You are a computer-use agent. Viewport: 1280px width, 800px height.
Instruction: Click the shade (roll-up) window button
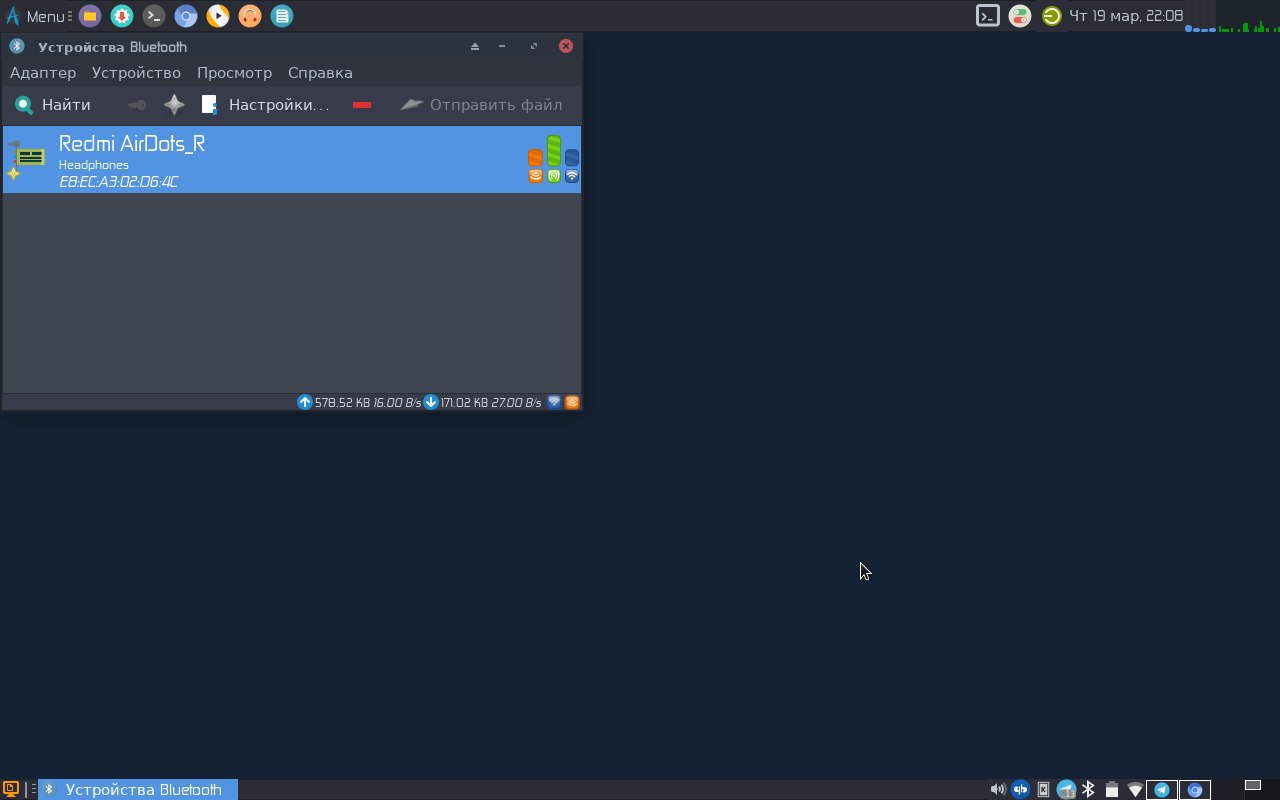click(x=475, y=46)
